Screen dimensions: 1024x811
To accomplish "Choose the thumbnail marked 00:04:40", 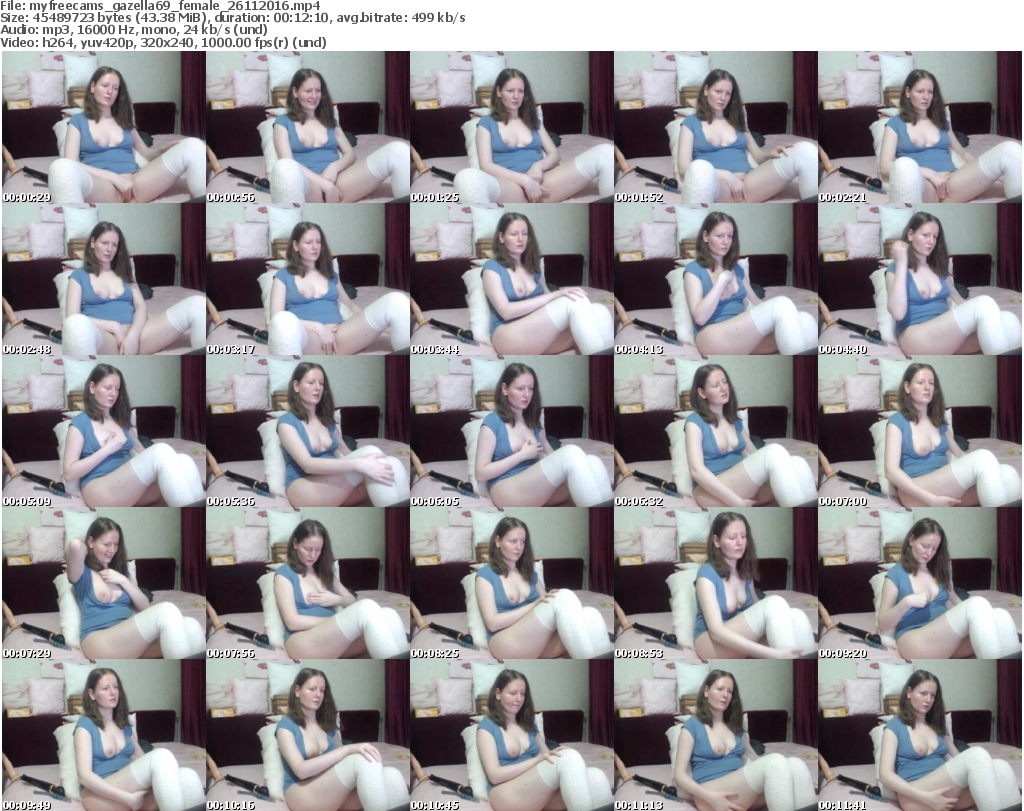I will pos(920,279).
